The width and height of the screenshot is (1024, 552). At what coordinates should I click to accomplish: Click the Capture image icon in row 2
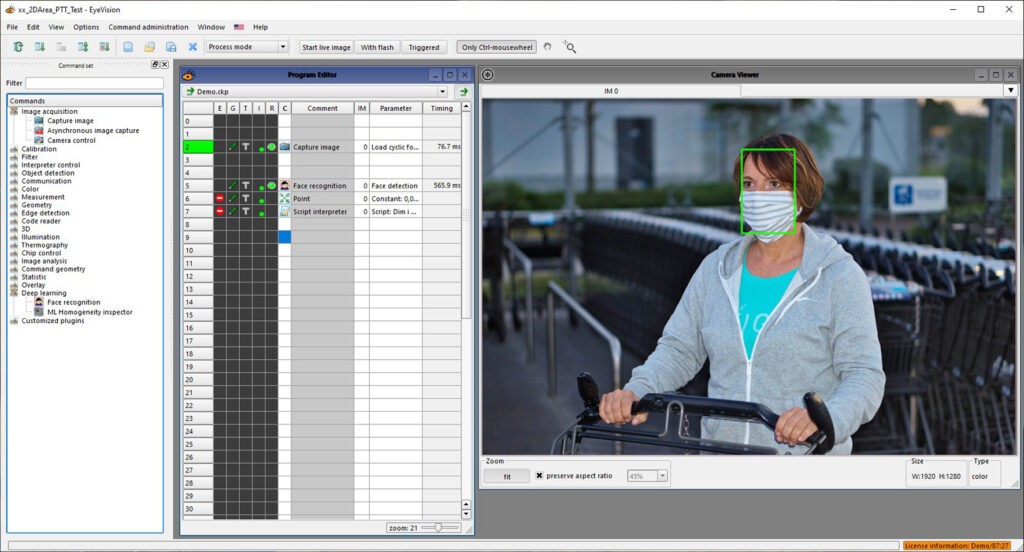click(x=285, y=147)
